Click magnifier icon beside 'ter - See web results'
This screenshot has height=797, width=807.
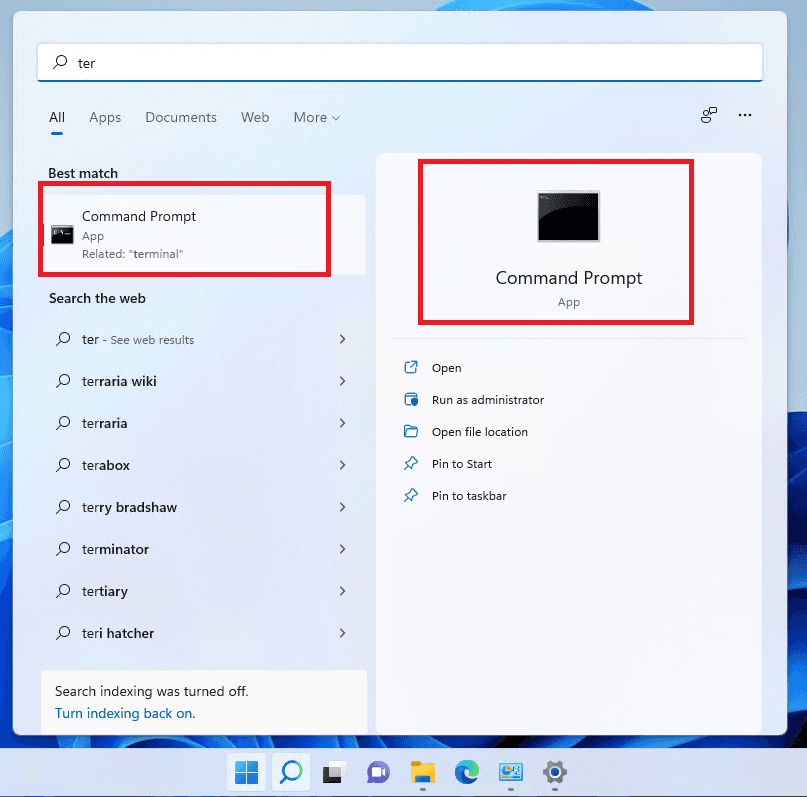click(x=63, y=339)
